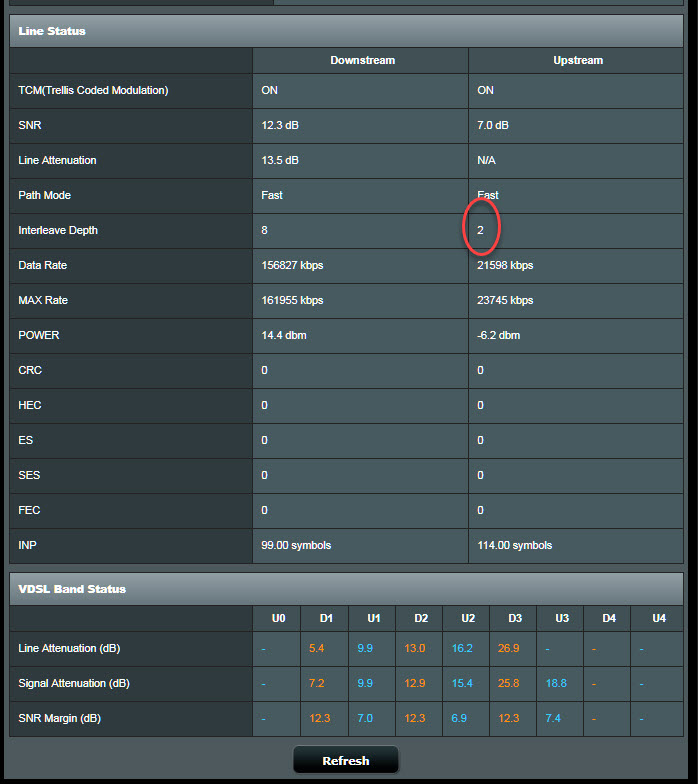The height and width of the screenshot is (784, 698).
Task: Click the D2 band column header
Action: coord(421,618)
